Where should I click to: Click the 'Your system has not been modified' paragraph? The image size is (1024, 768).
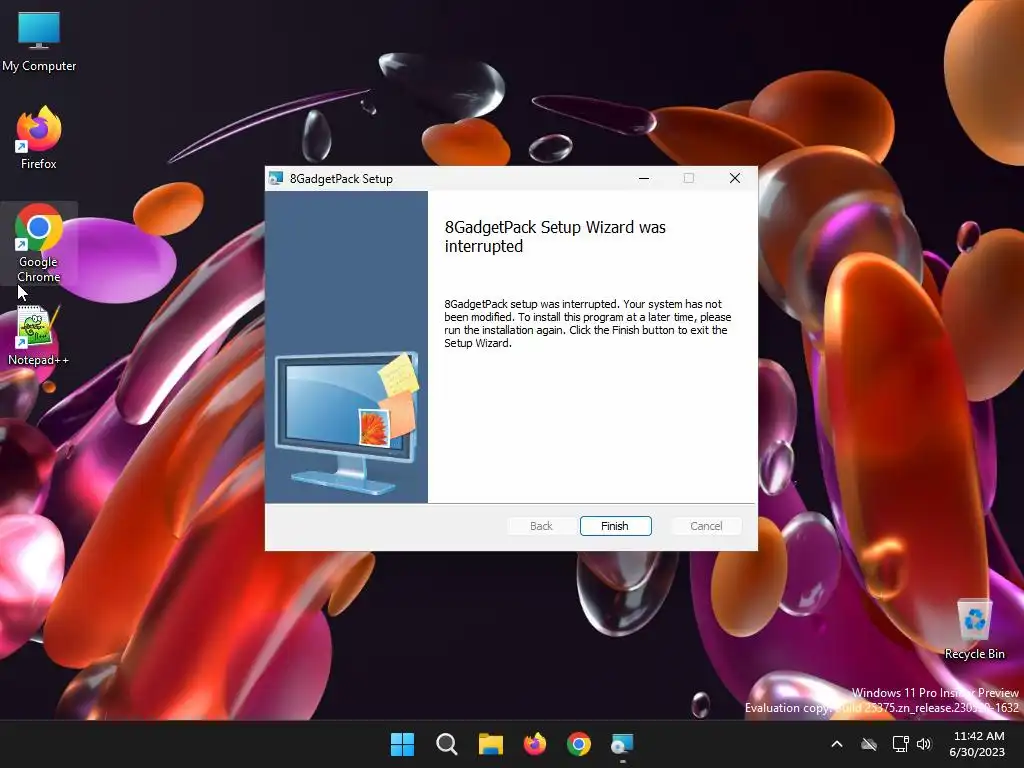587,323
